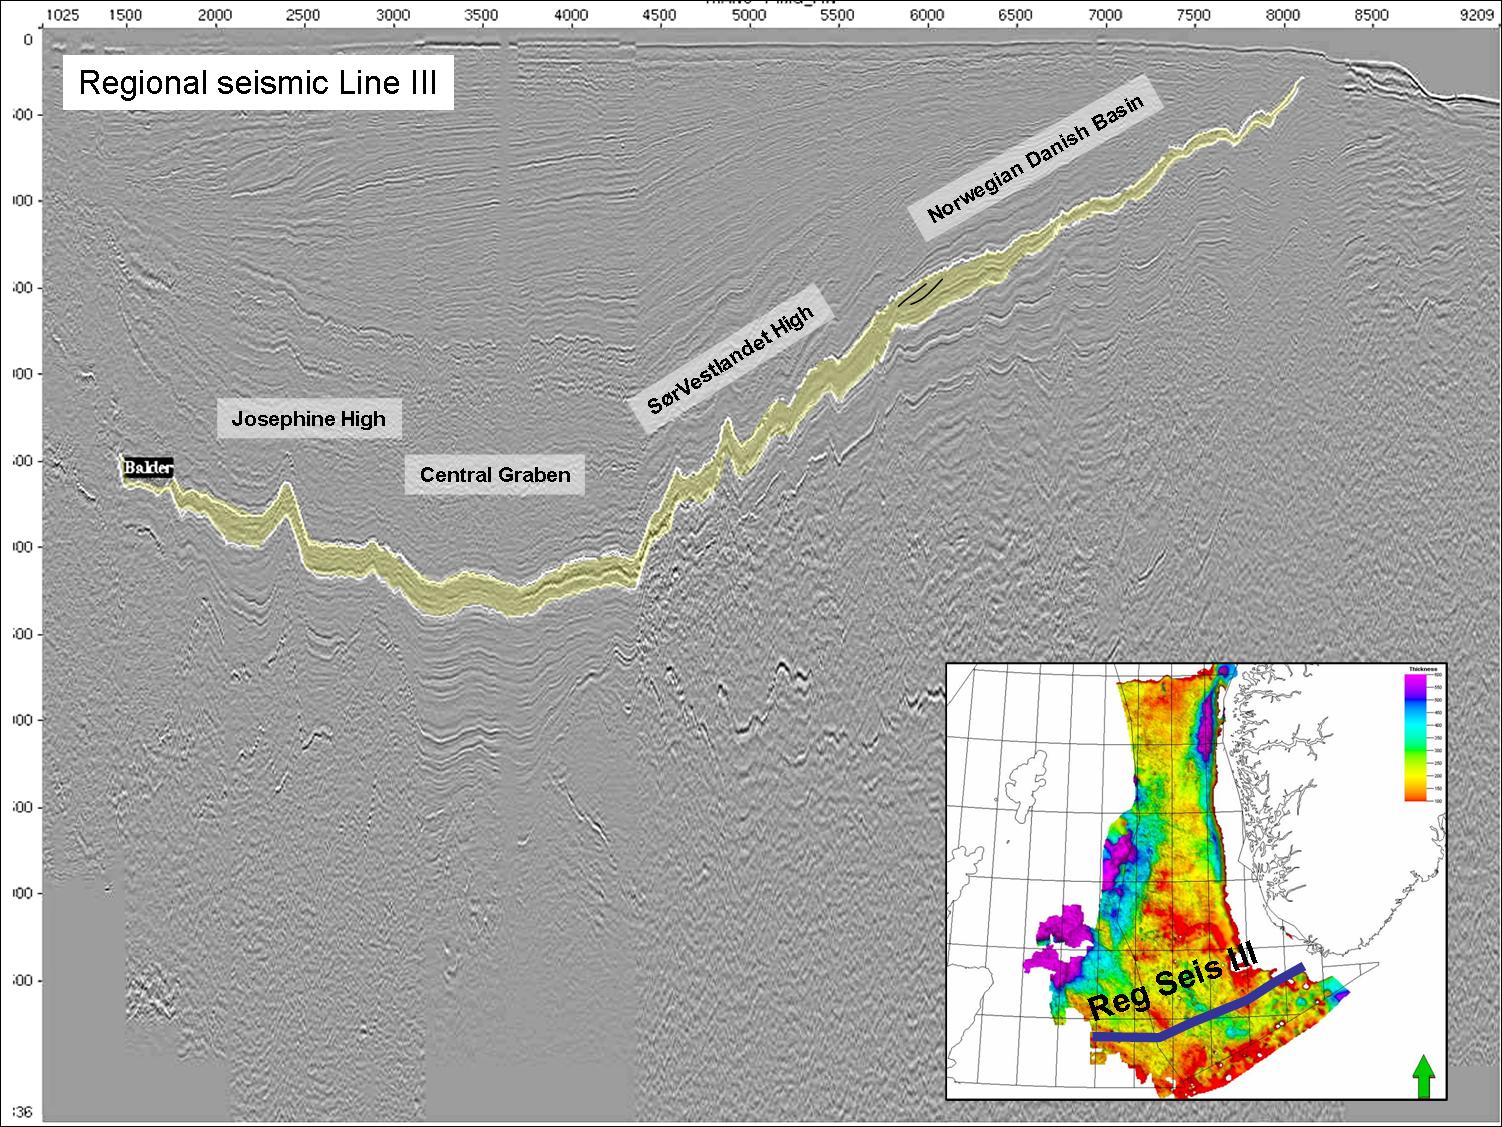
Task: Click the green north arrow on inset map
Action: click(1423, 1078)
